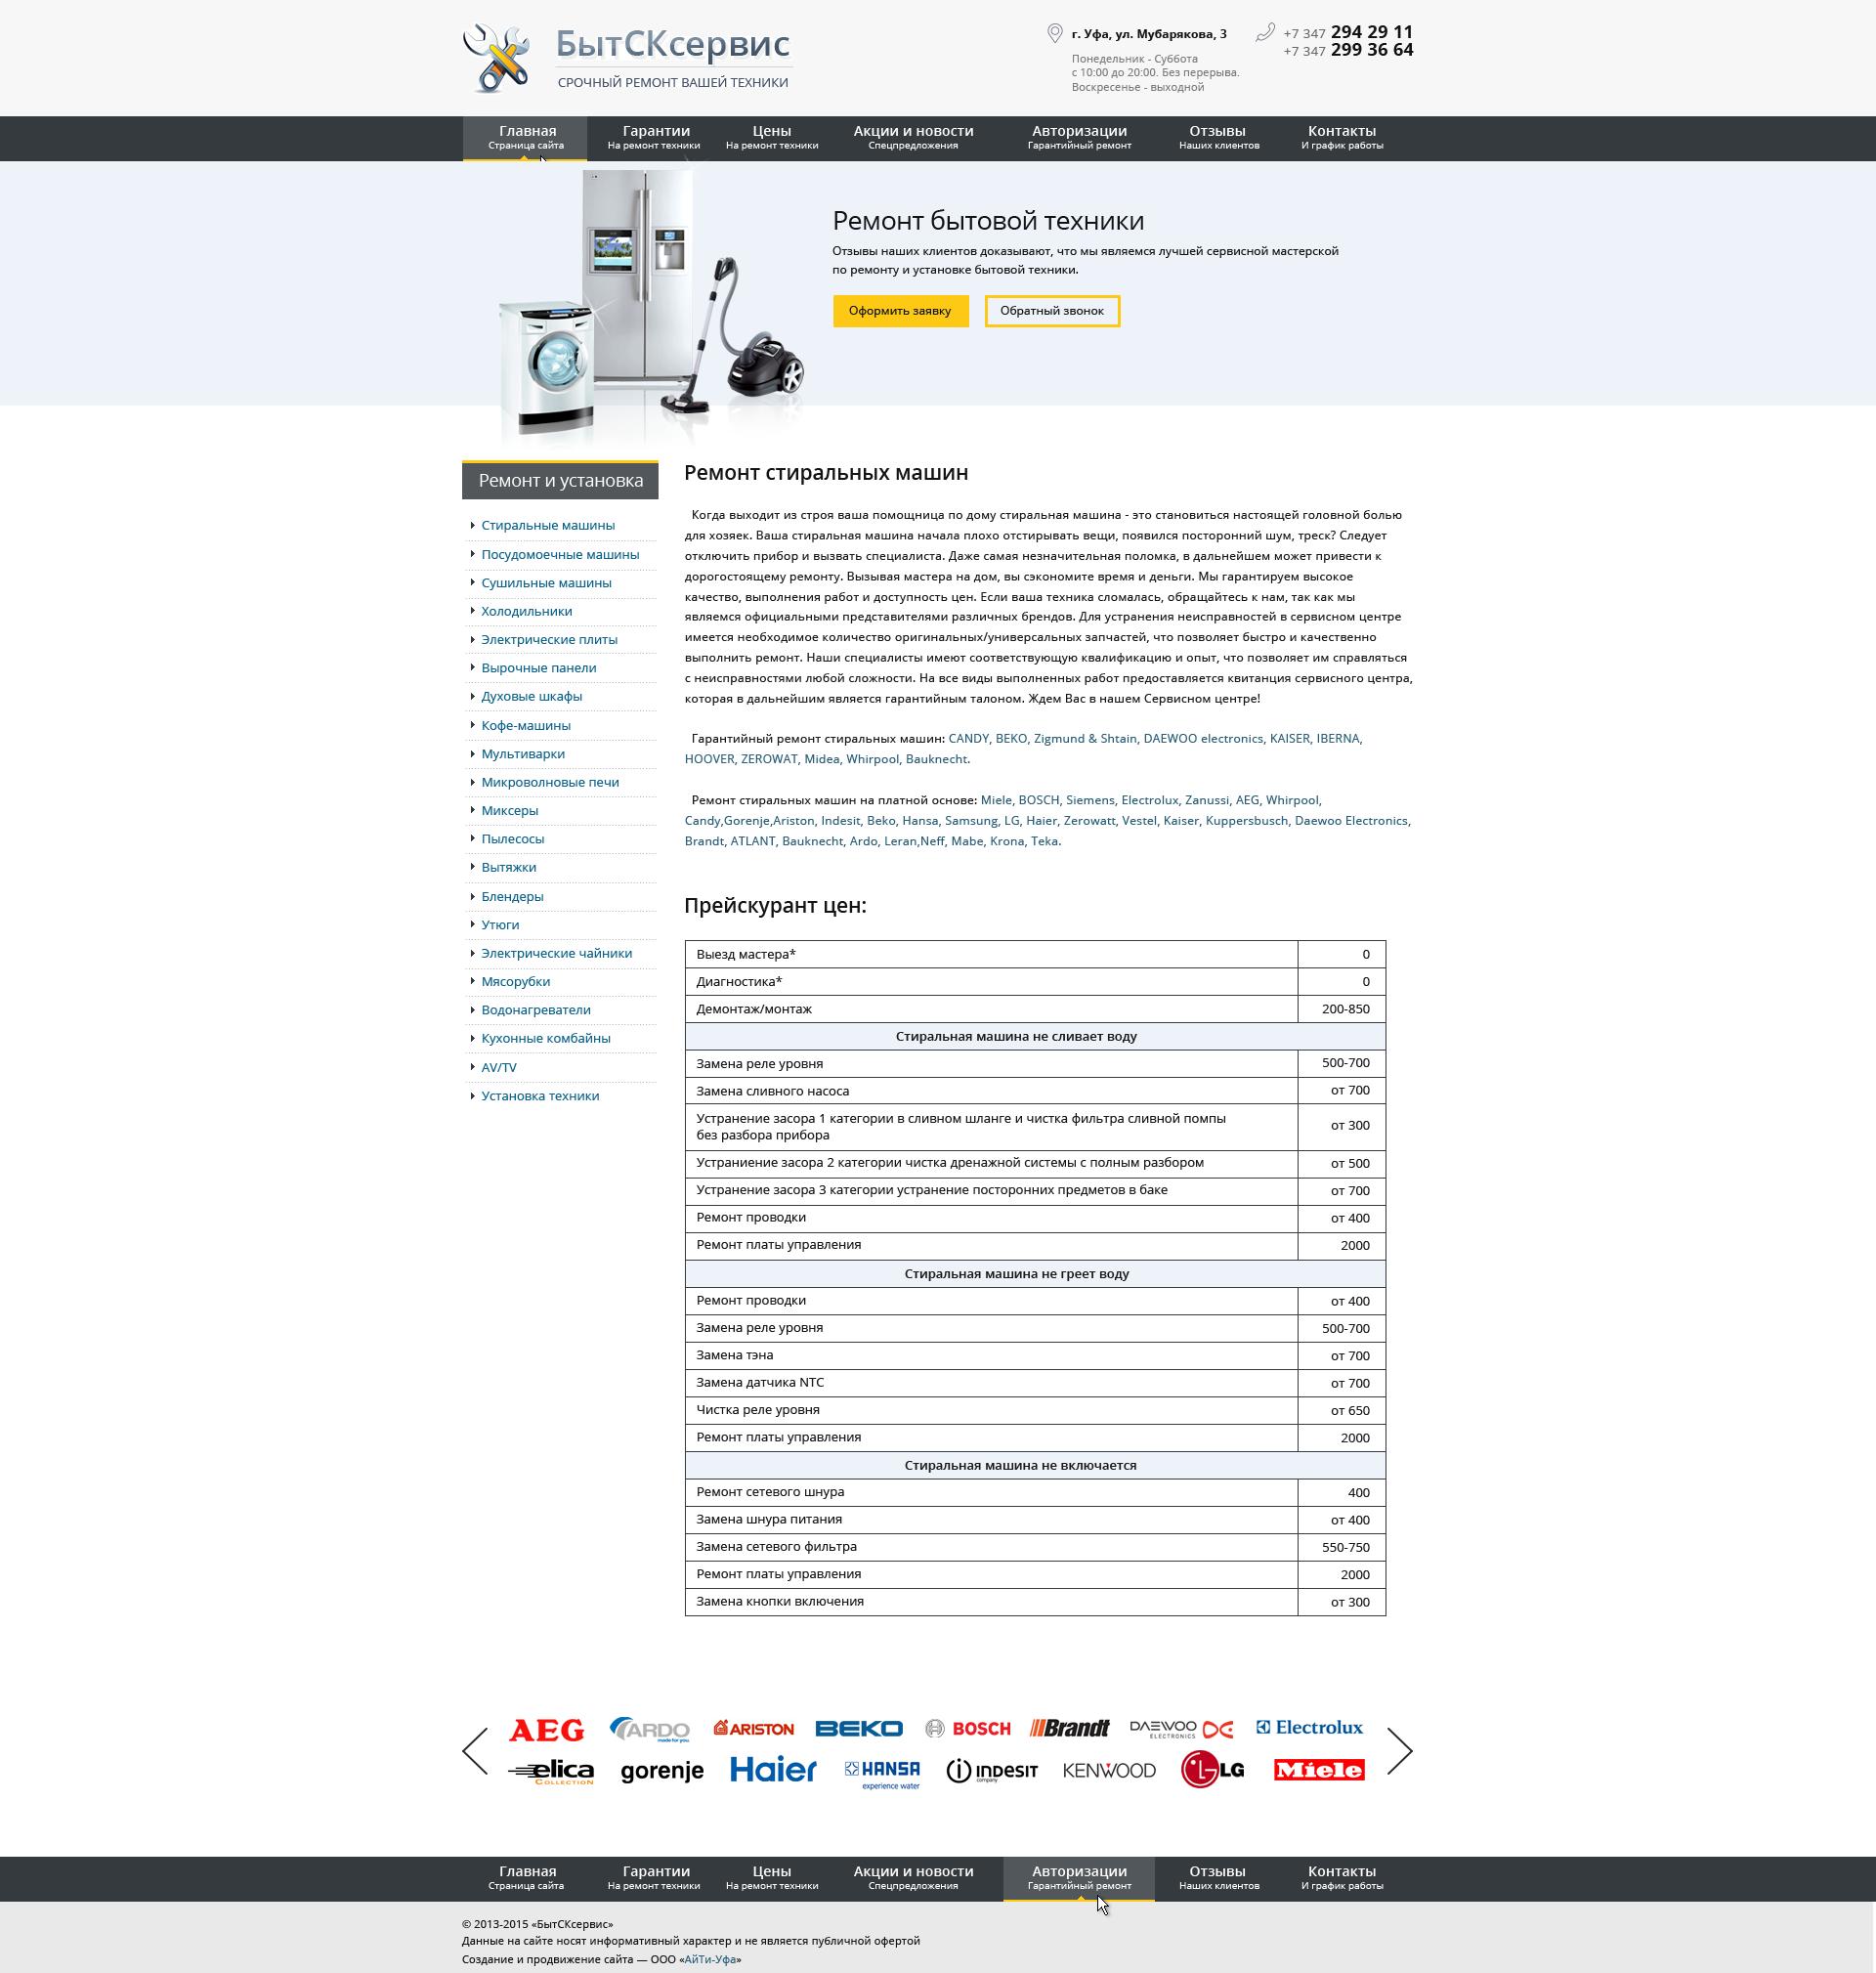Open Главная in top navigation

click(x=525, y=138)
